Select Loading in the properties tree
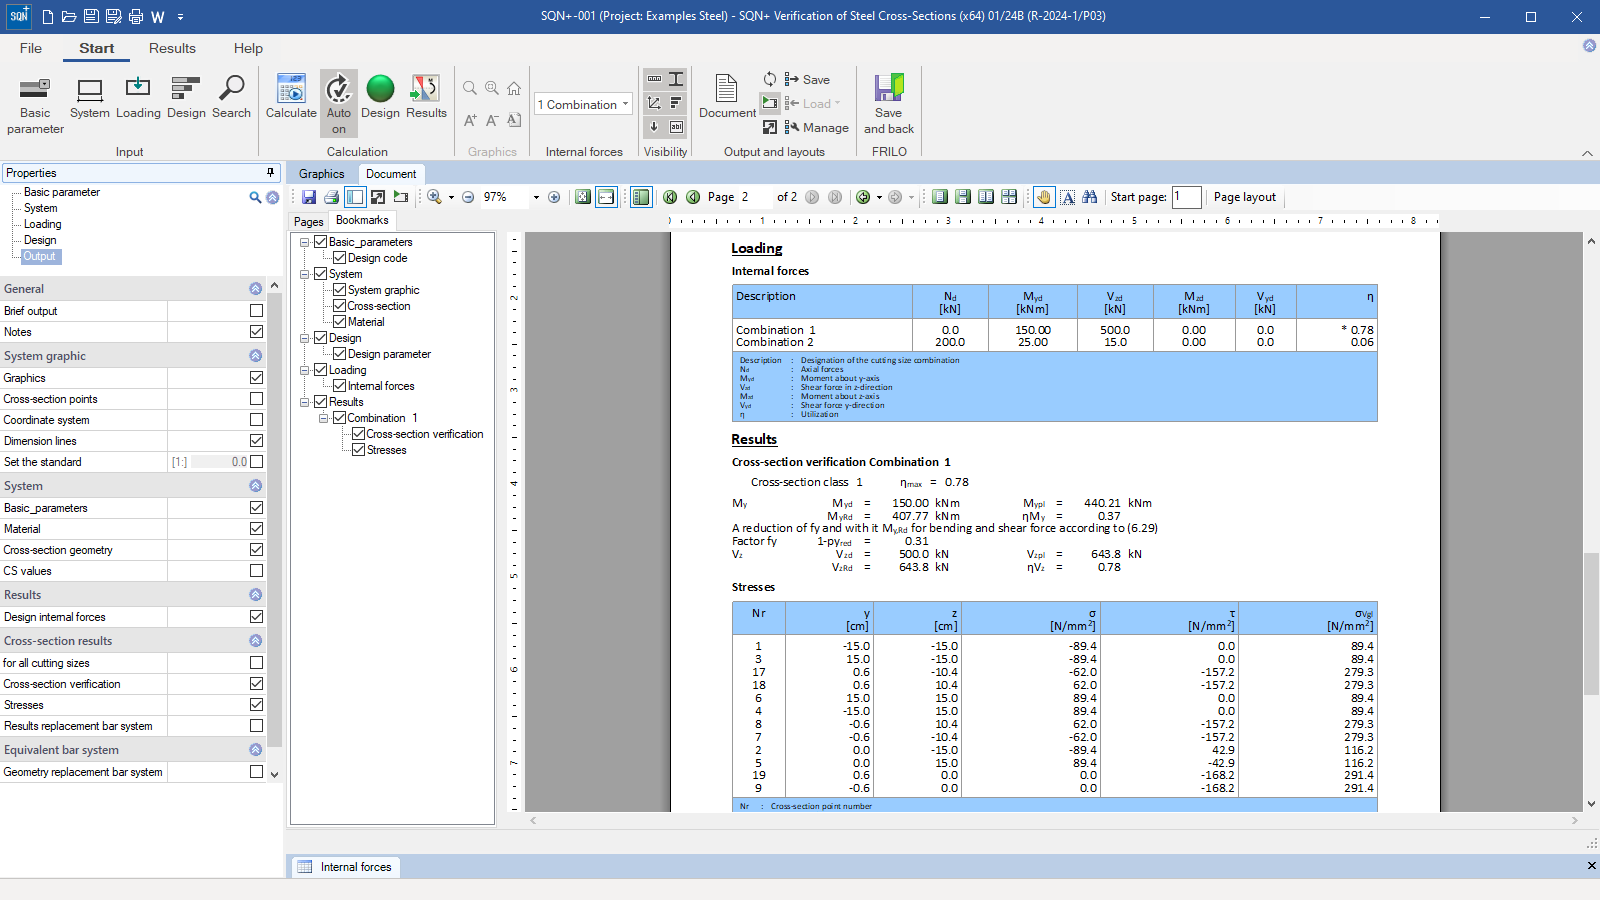Image resolution: width=1600 pixels, height=900 pixels. 43,224
